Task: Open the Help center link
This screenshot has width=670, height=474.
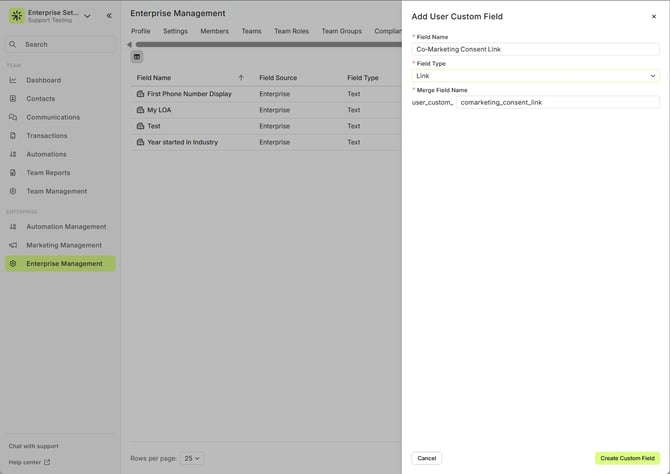Action: [29, 462]
